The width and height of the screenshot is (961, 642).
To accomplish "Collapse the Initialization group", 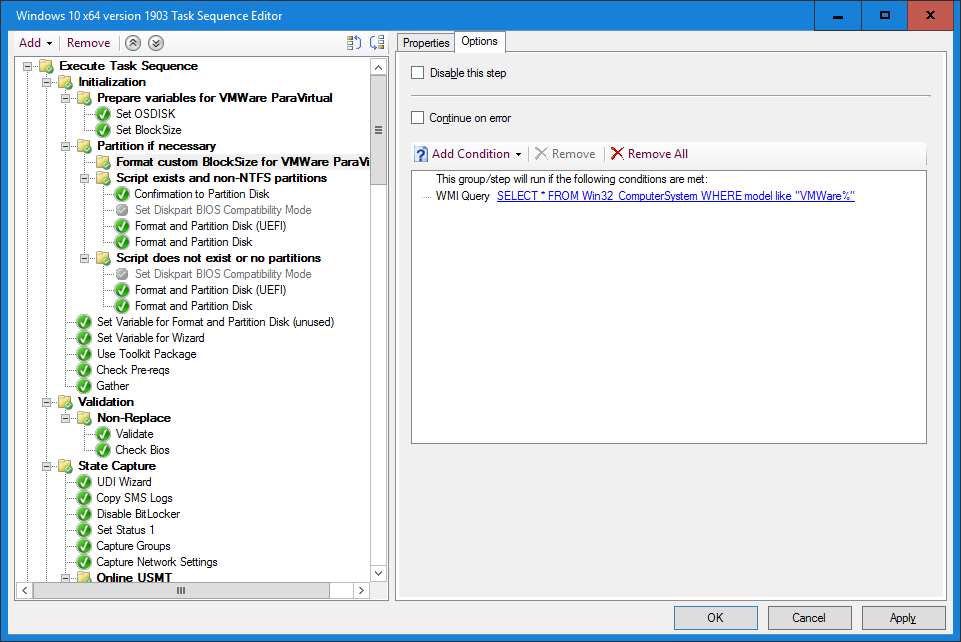I will click(46, 82).
